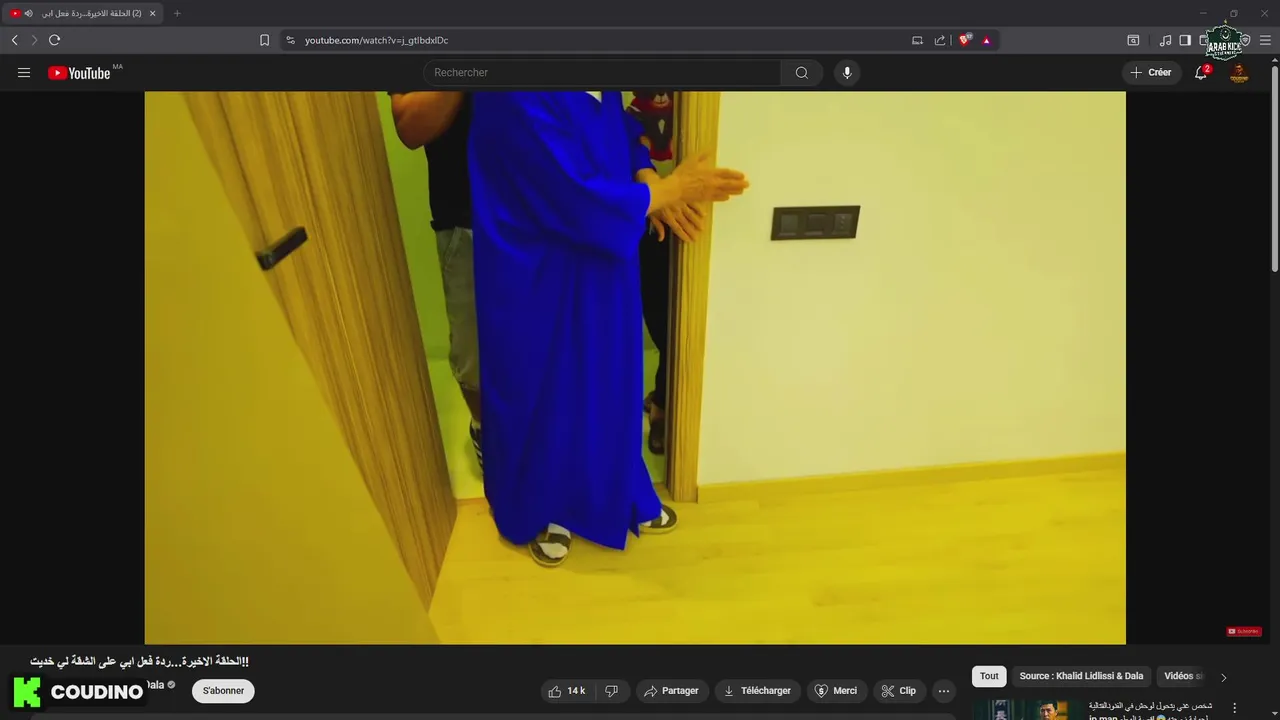Open the first suggested video thumbnail
This screenshot has height=720, width=1280.
click(x=1026, y=709)
